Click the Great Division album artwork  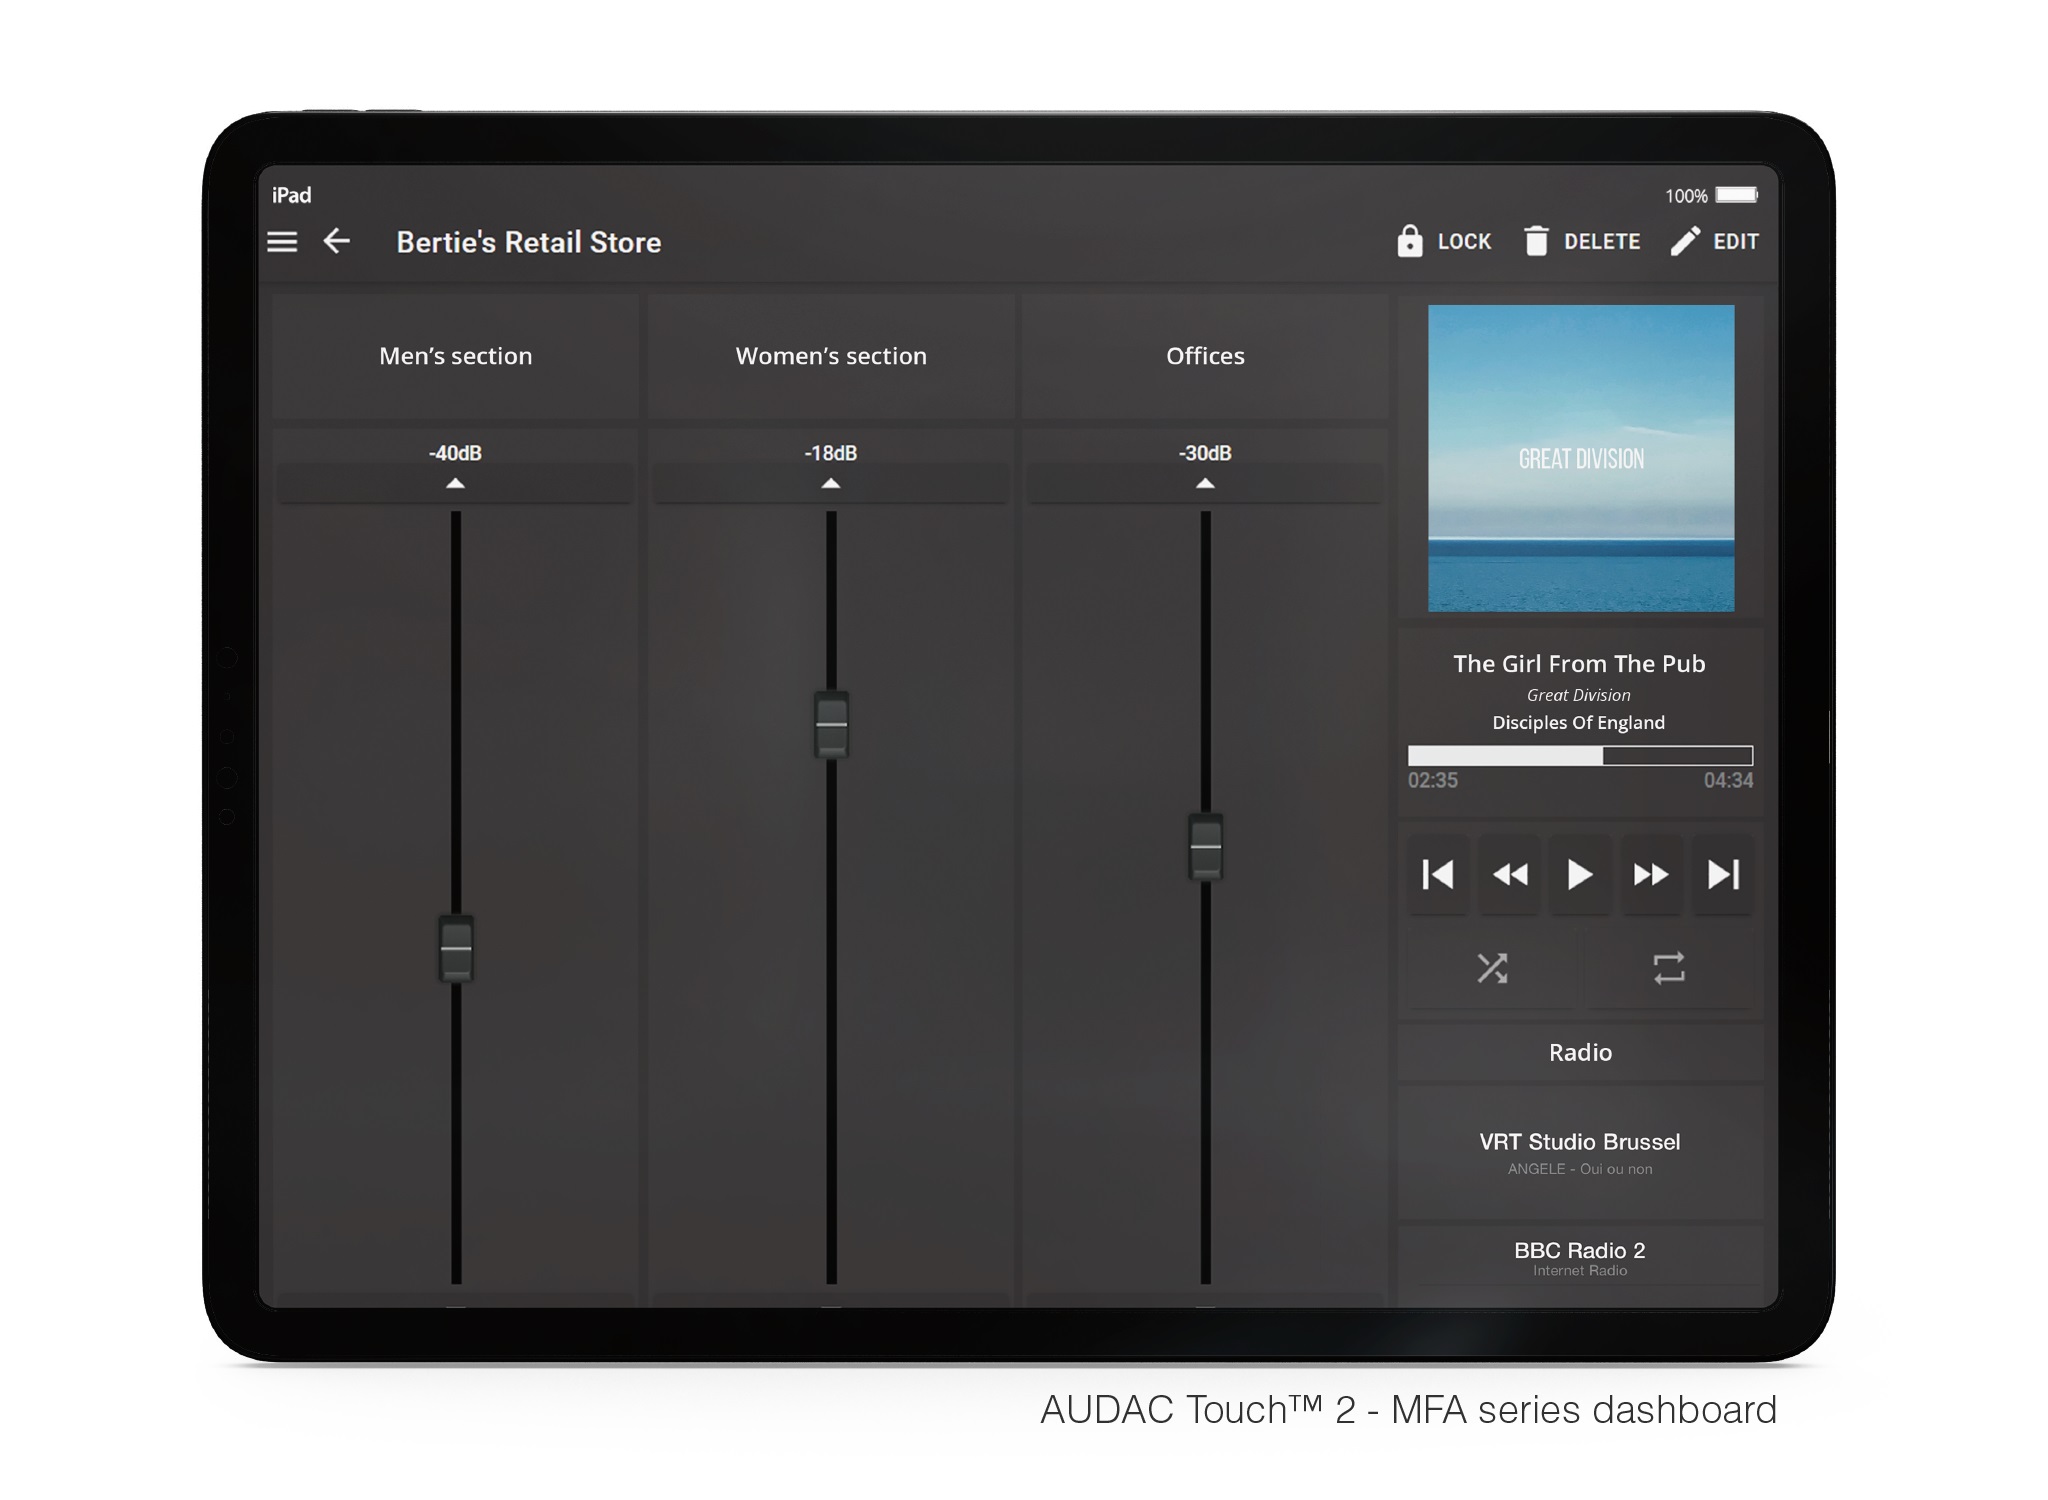(1581, 458)
